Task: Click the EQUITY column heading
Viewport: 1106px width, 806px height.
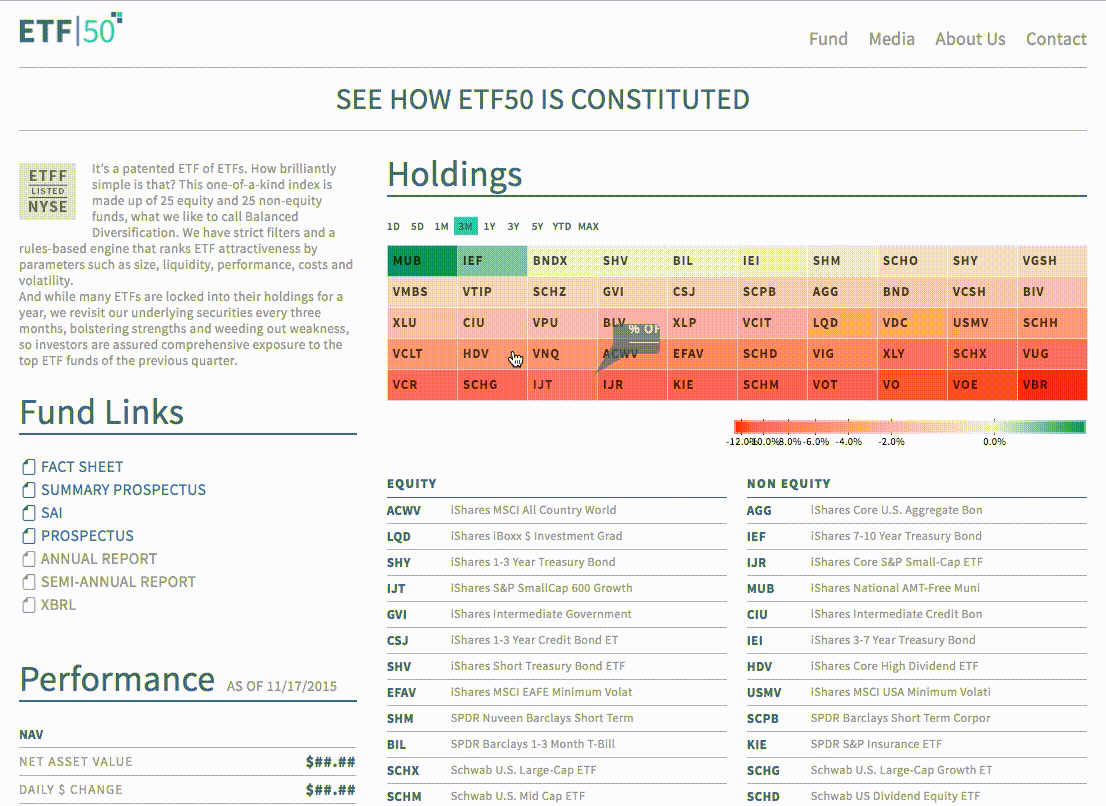Action: [x=412, y=484]
